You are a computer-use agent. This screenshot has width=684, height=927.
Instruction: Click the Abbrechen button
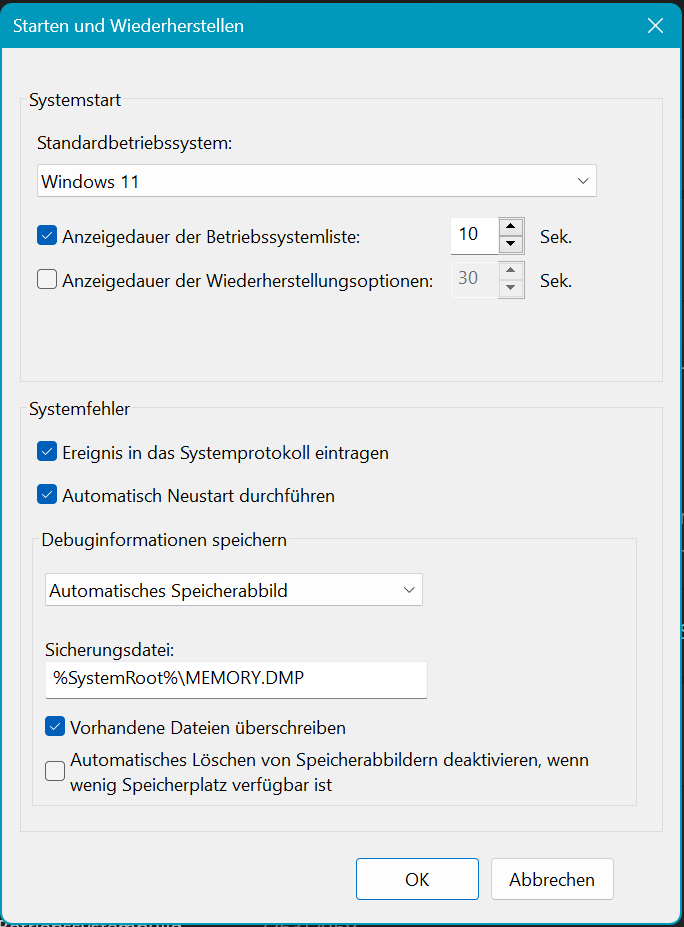[x=552, y=879]
